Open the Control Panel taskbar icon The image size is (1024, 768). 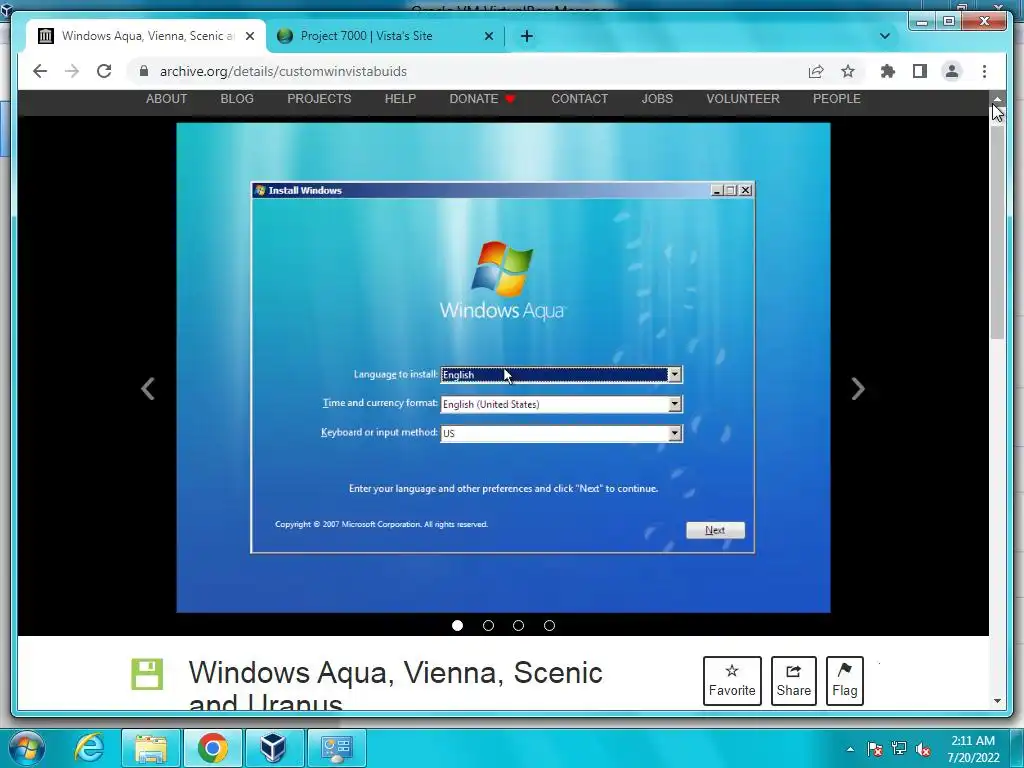click(336, 748)
